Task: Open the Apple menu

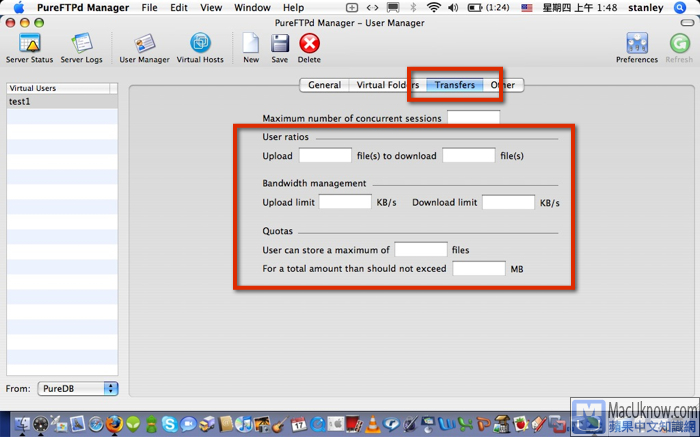Action: point(19,8)
